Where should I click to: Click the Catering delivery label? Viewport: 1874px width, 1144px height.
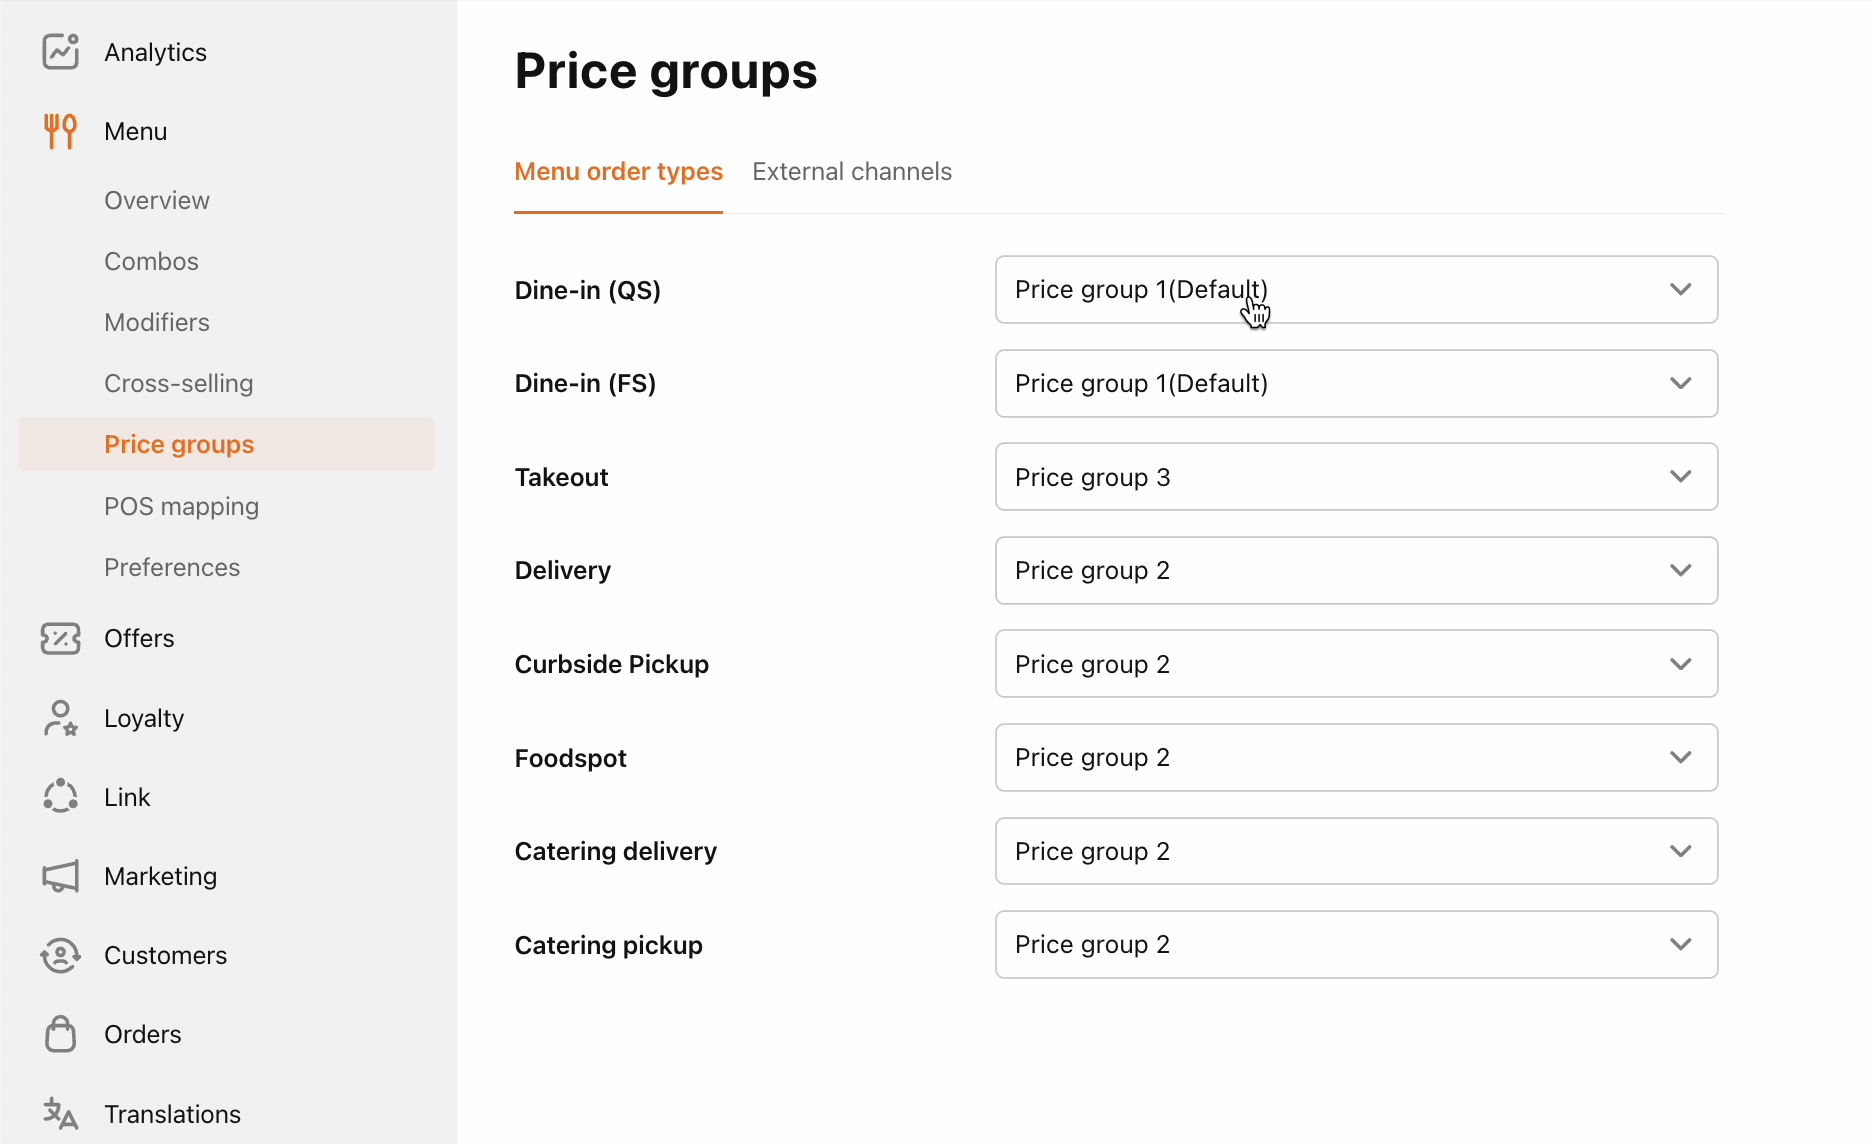[615, 852]
